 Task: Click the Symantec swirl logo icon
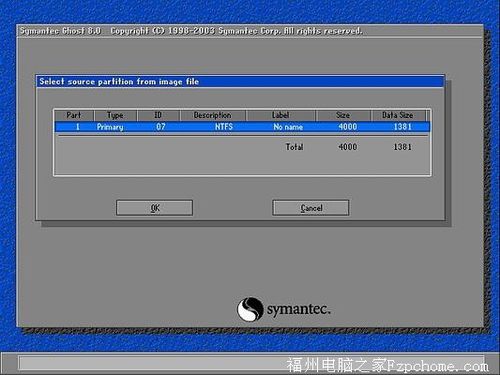pos(250,309)
